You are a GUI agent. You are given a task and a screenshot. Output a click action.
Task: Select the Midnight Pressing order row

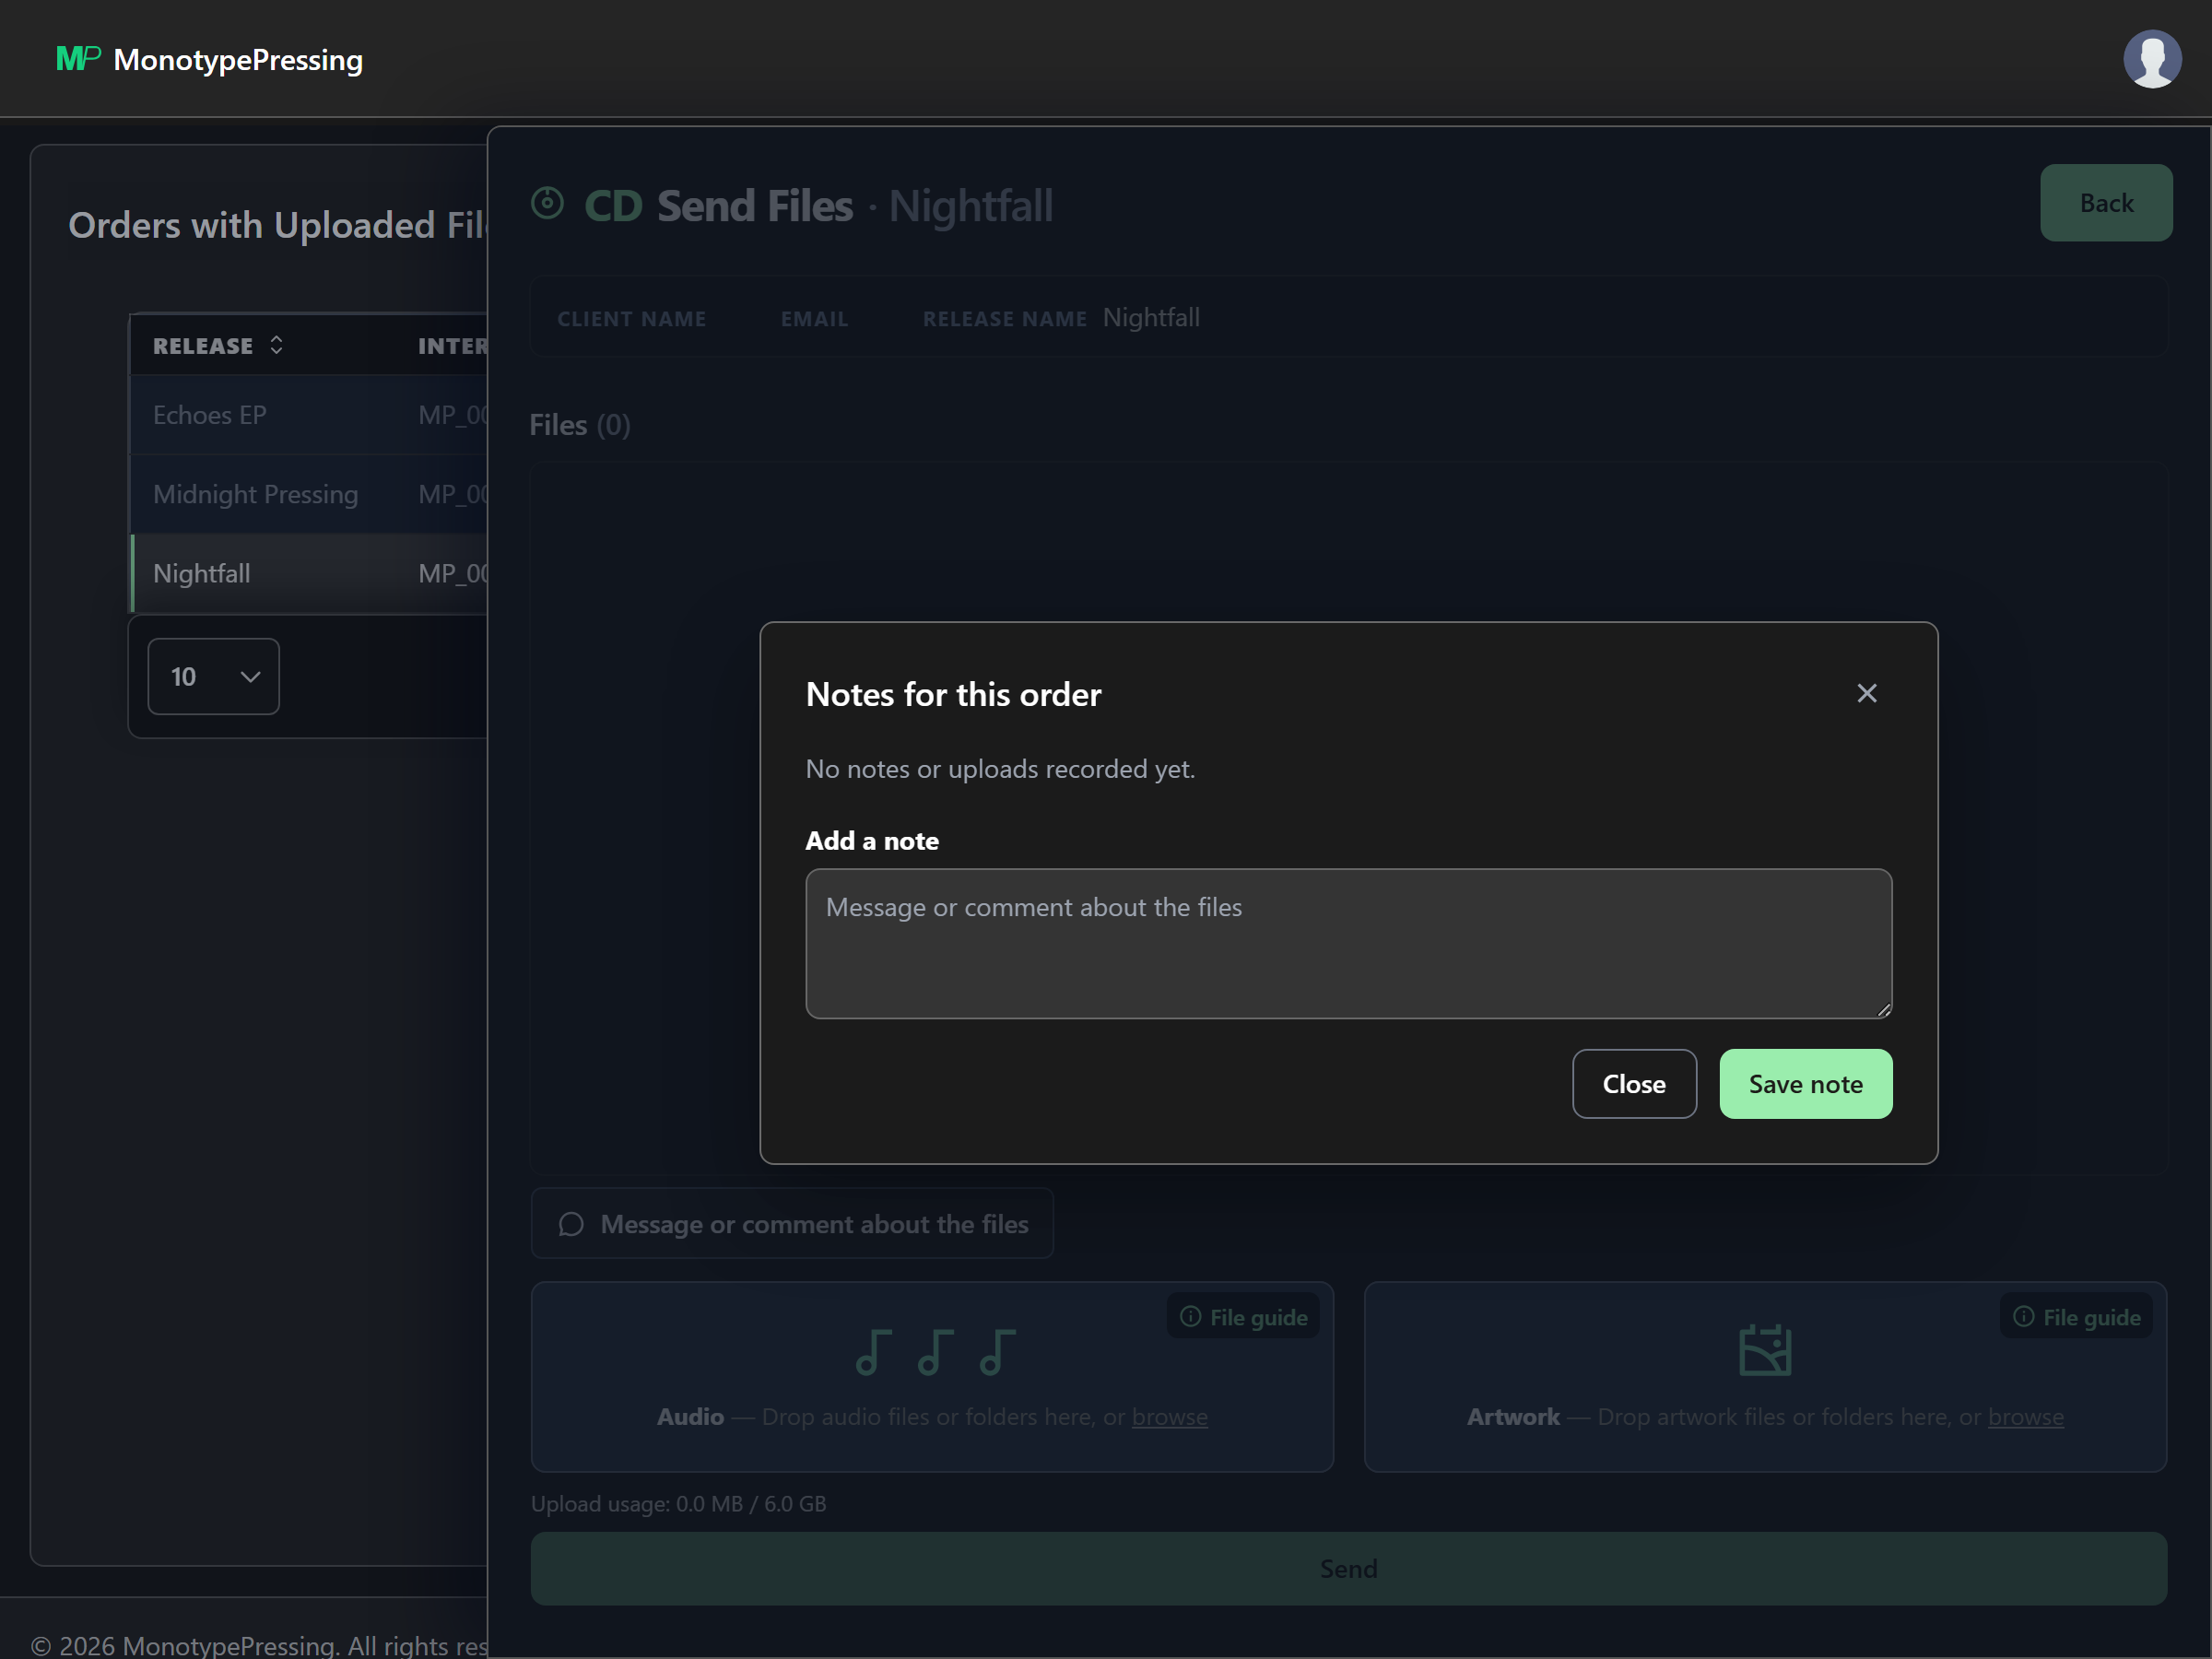[x=309, y=494]
